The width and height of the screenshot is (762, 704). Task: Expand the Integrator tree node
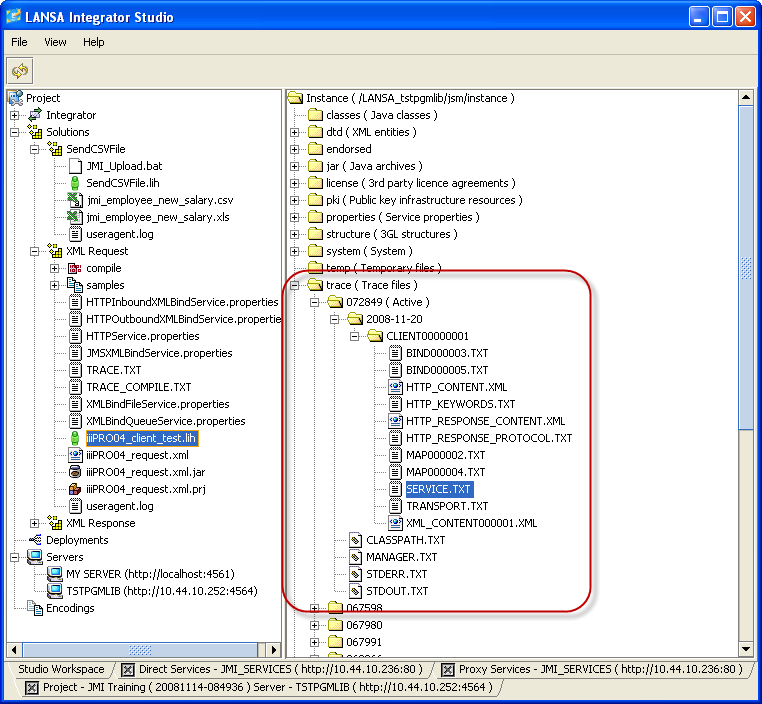pyautogui.click(x=15, y=115)
